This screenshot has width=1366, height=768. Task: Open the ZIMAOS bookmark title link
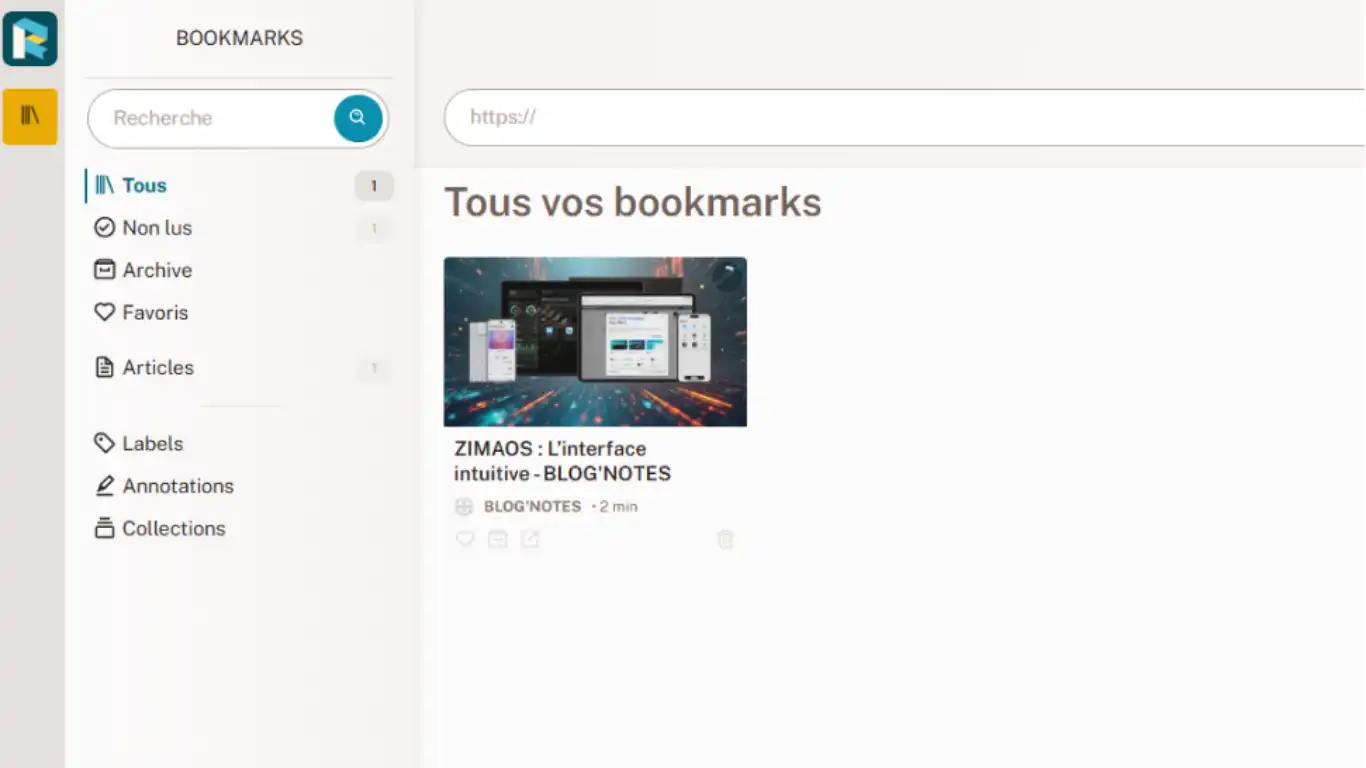tap(562, 461)
